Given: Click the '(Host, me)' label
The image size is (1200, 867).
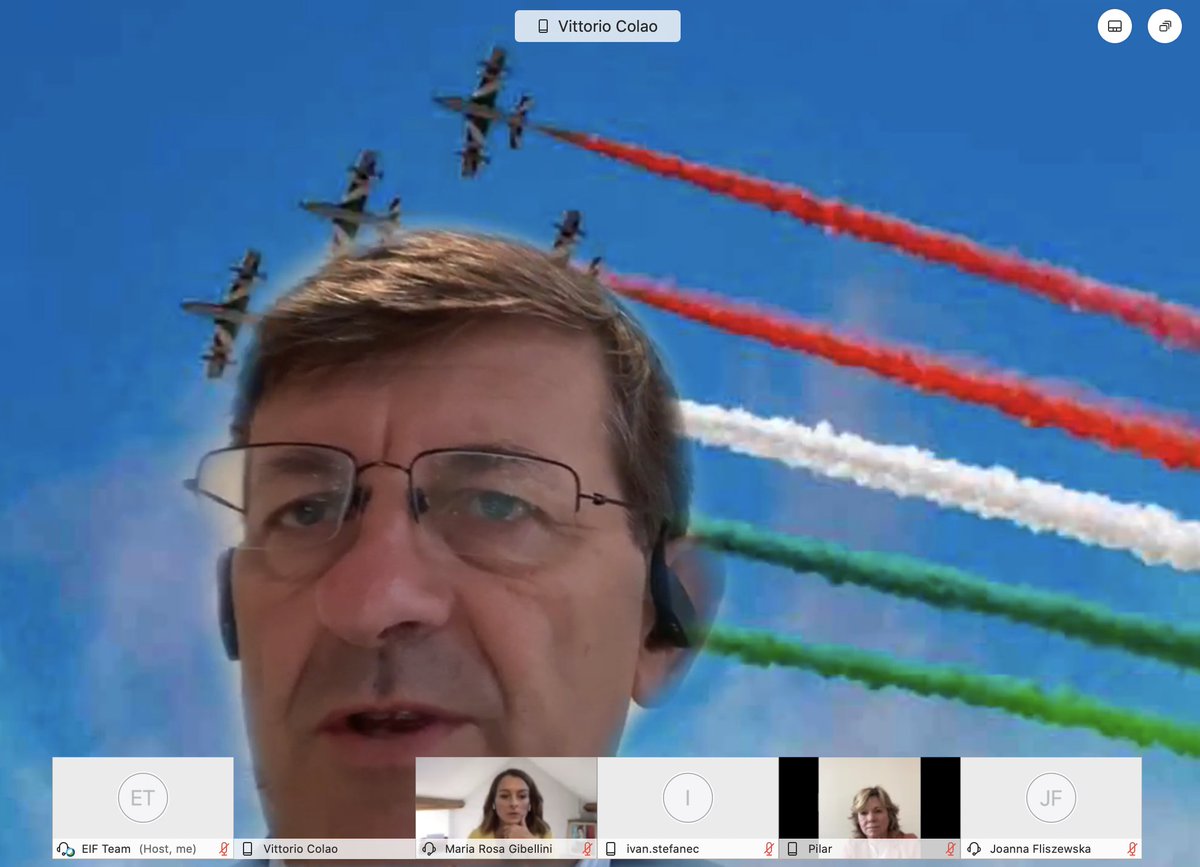Looking at the screenshot, I should pos(166,849).
